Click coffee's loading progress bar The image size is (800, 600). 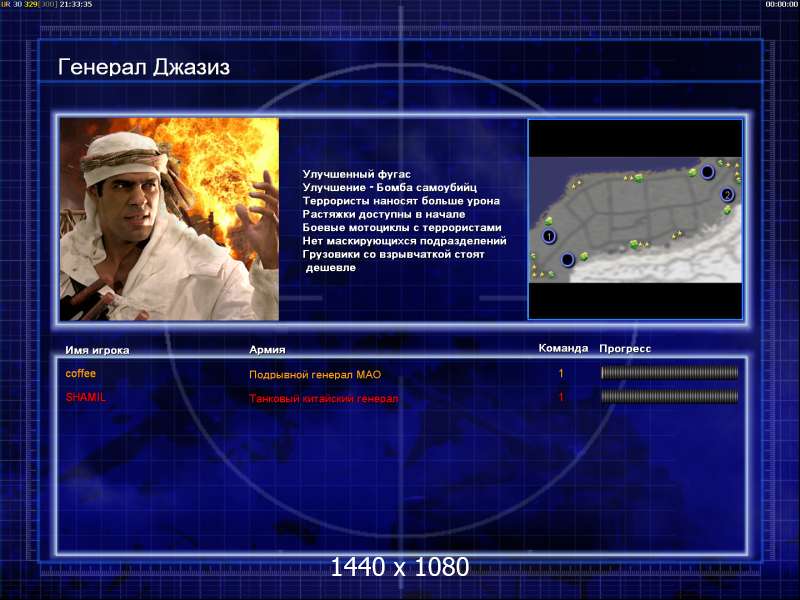coord(669,373)
